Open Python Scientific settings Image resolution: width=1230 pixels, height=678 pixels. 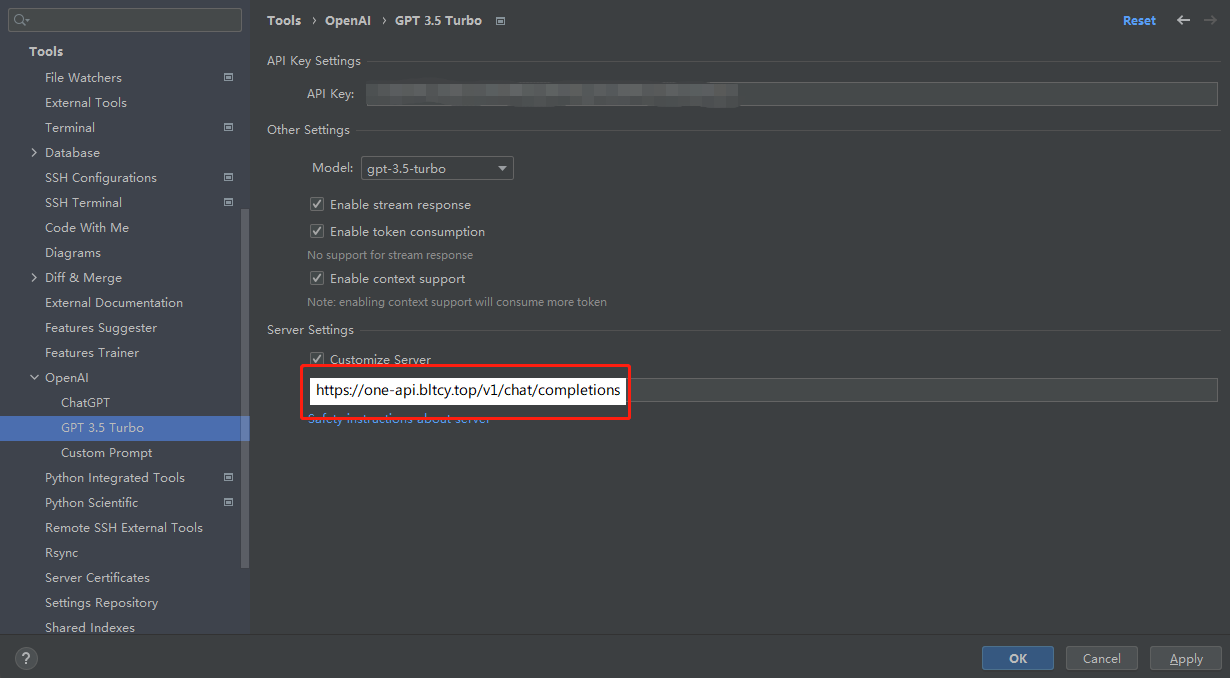[91, 502]
